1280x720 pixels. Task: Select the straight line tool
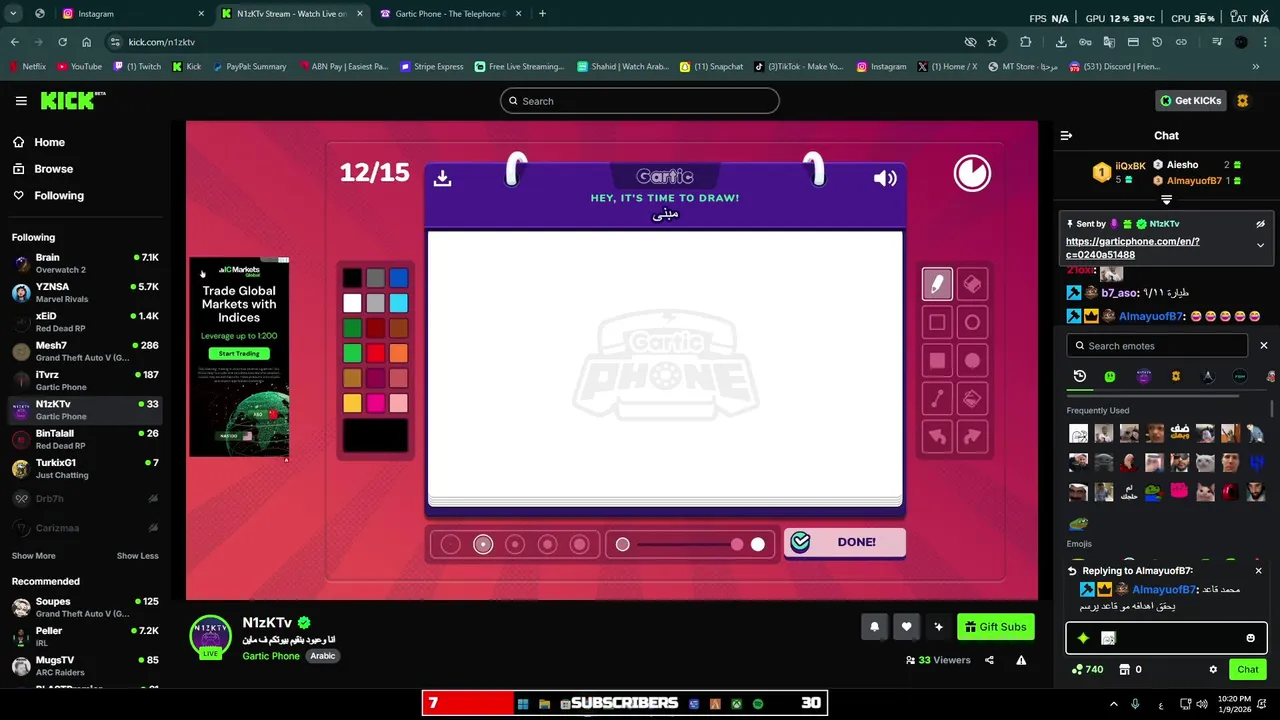point(937,398)
